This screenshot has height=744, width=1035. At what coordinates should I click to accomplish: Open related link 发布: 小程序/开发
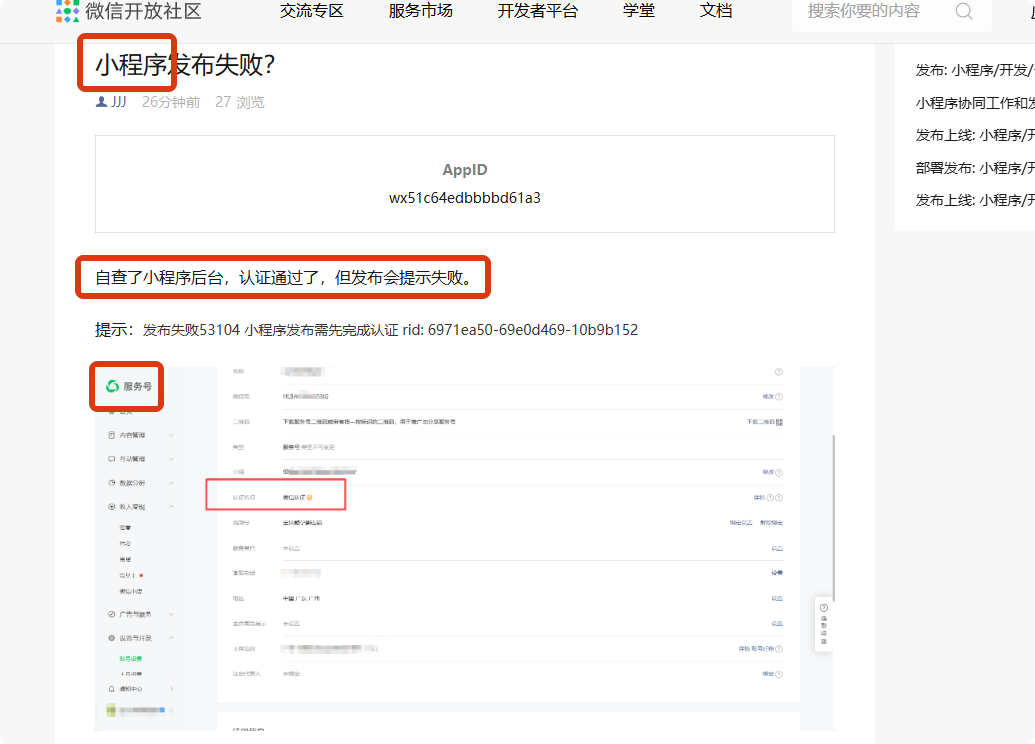[x=975, y=70]
